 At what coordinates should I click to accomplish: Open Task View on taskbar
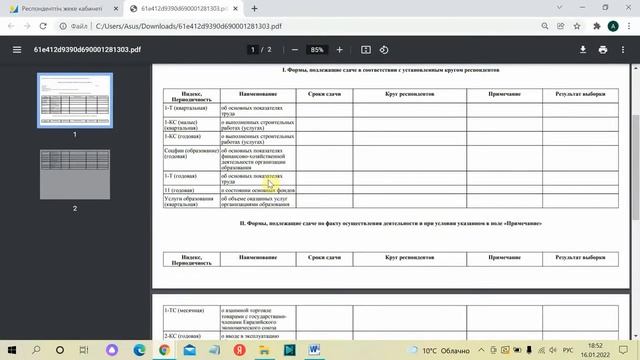tap(84, 350)
